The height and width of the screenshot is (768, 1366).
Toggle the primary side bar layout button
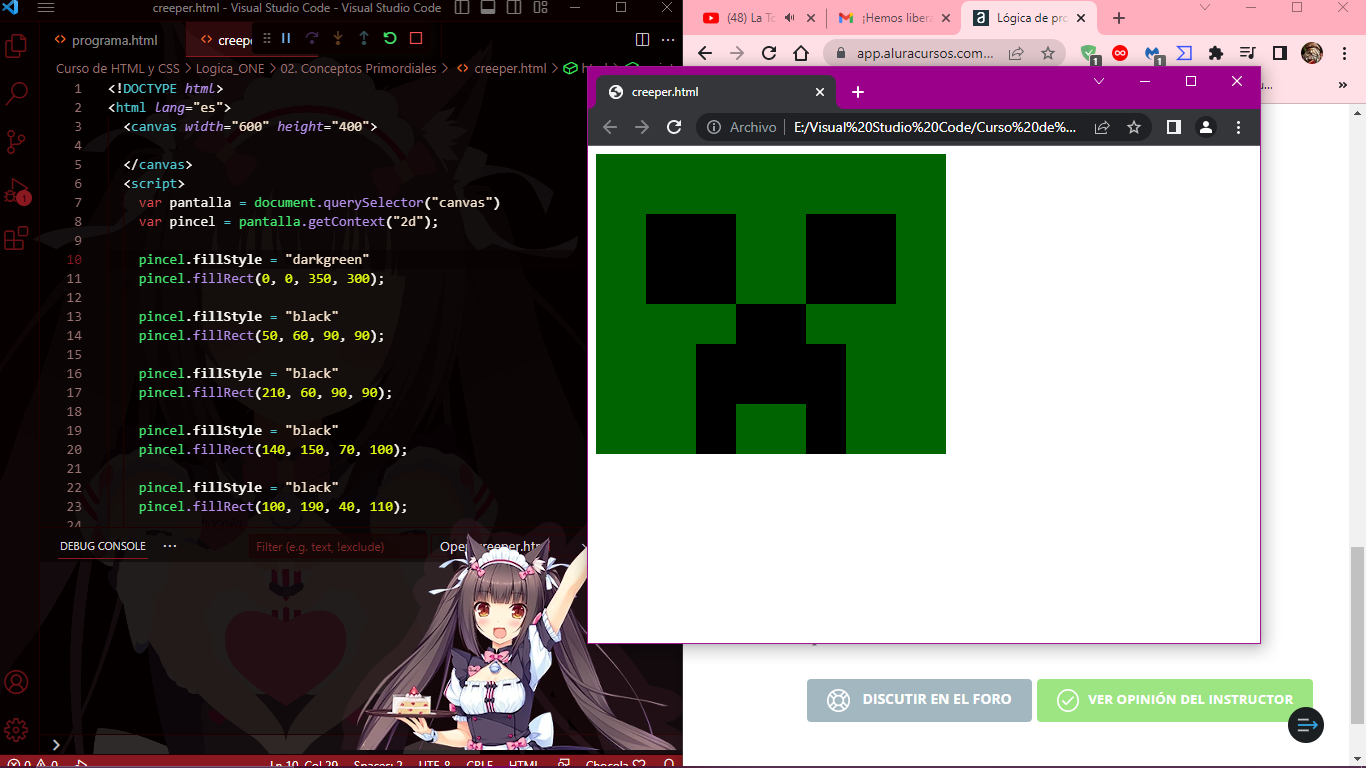[461, 8]
